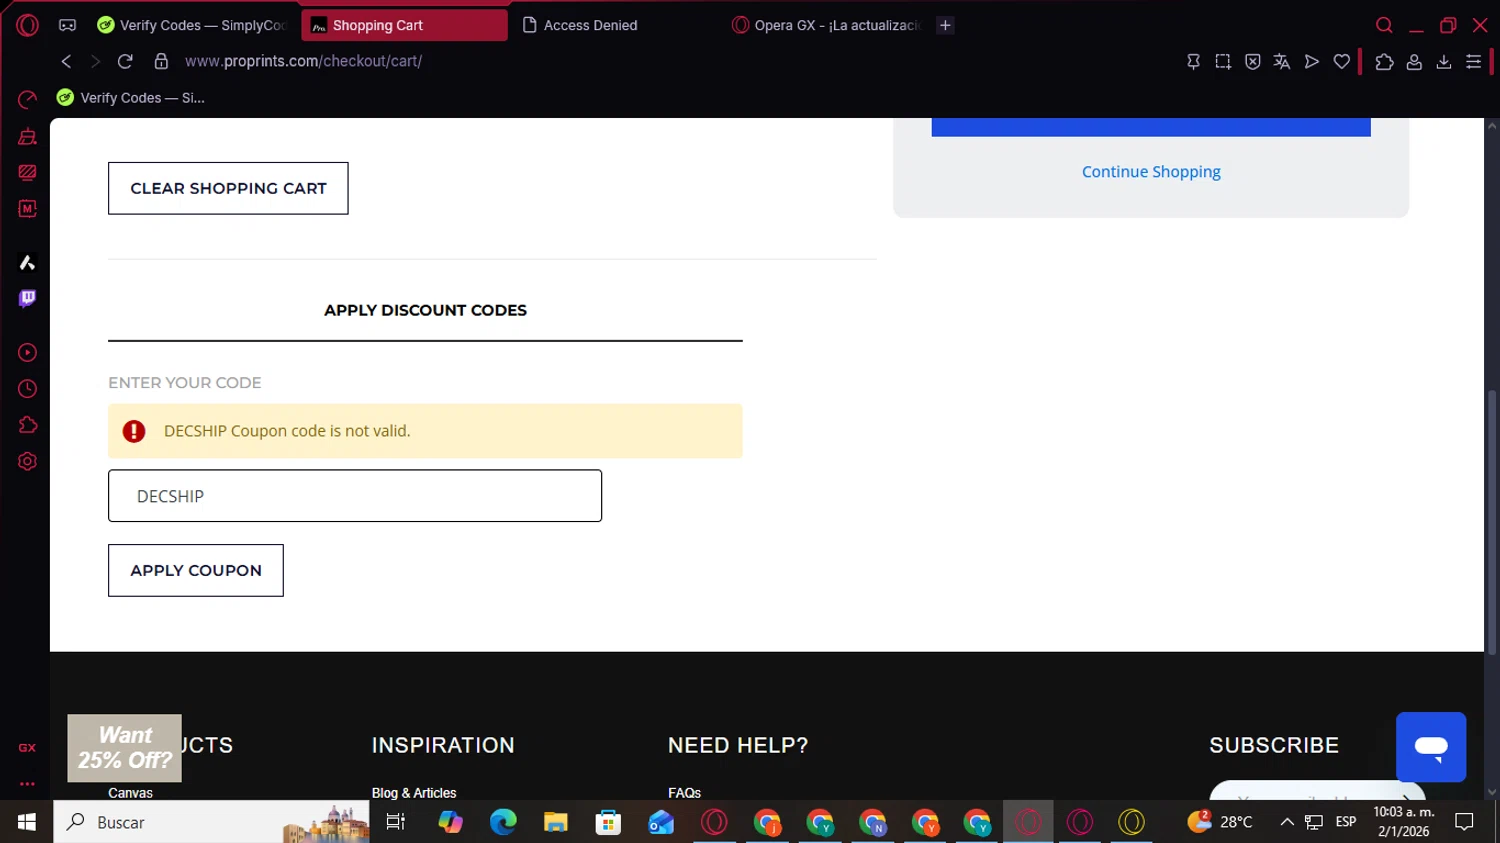Viewport: 1500px width, 843px height.
Task: Click the translate page icon
Action: click(1282, 62)
